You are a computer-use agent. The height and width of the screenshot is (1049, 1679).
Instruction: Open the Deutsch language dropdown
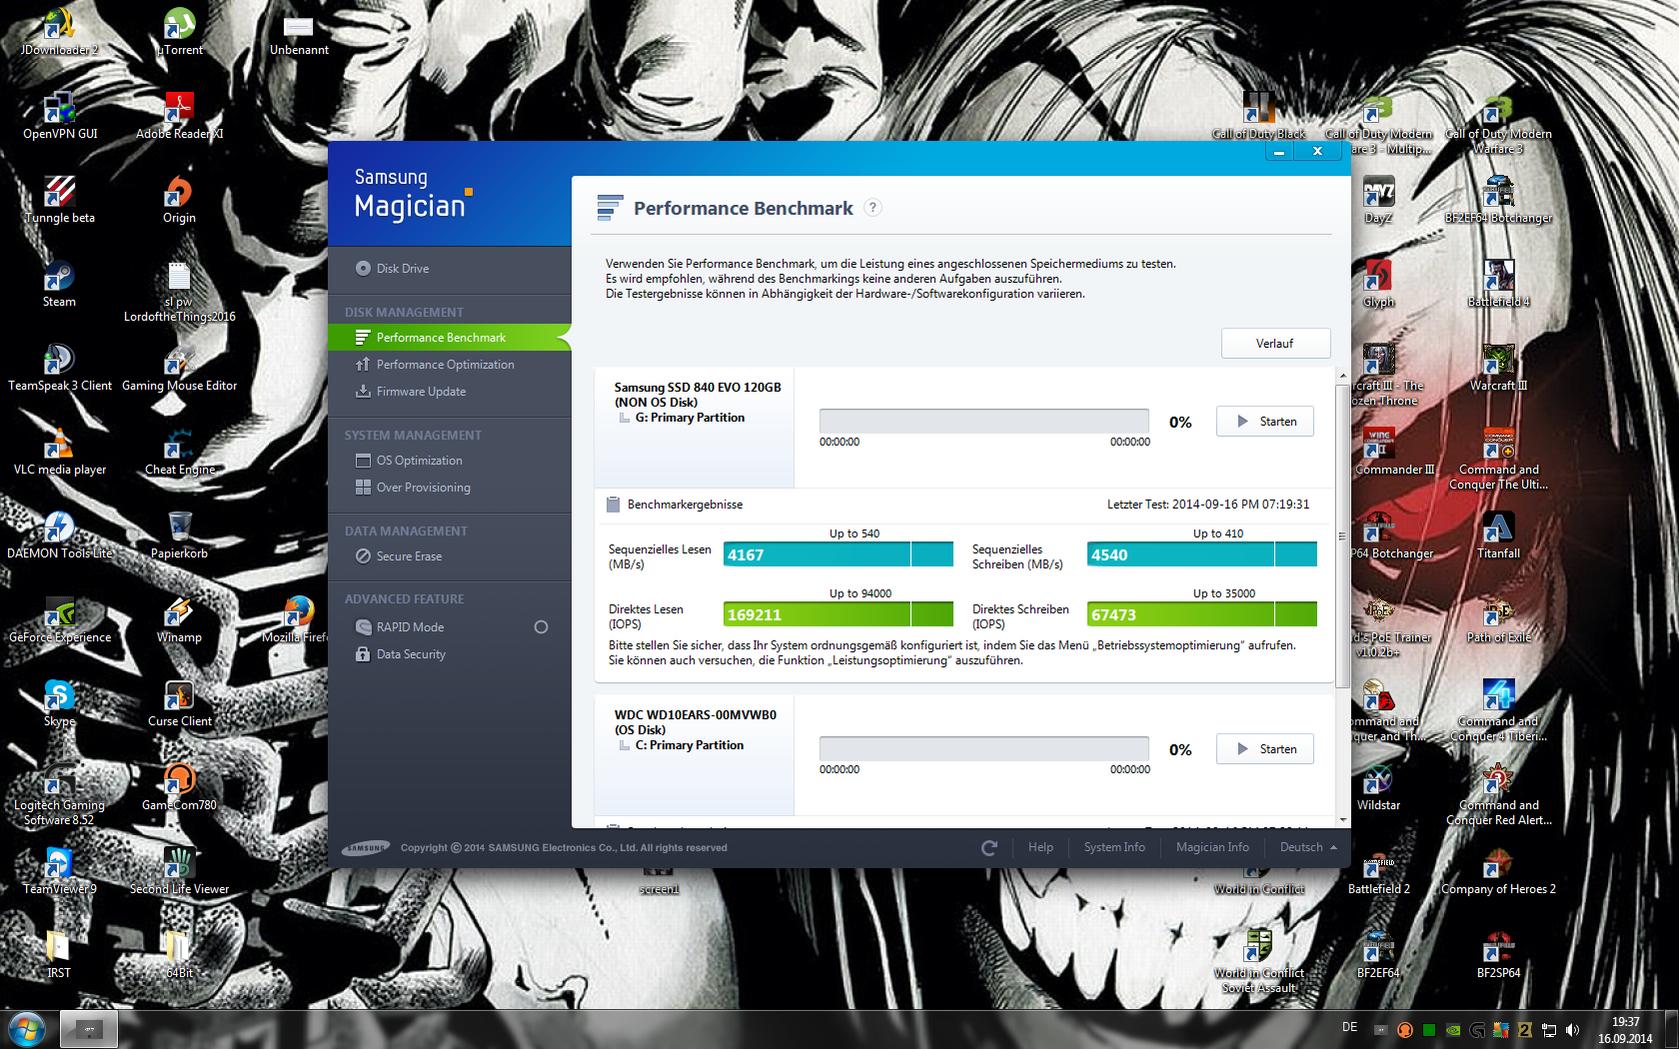[x=1308, y=847]
